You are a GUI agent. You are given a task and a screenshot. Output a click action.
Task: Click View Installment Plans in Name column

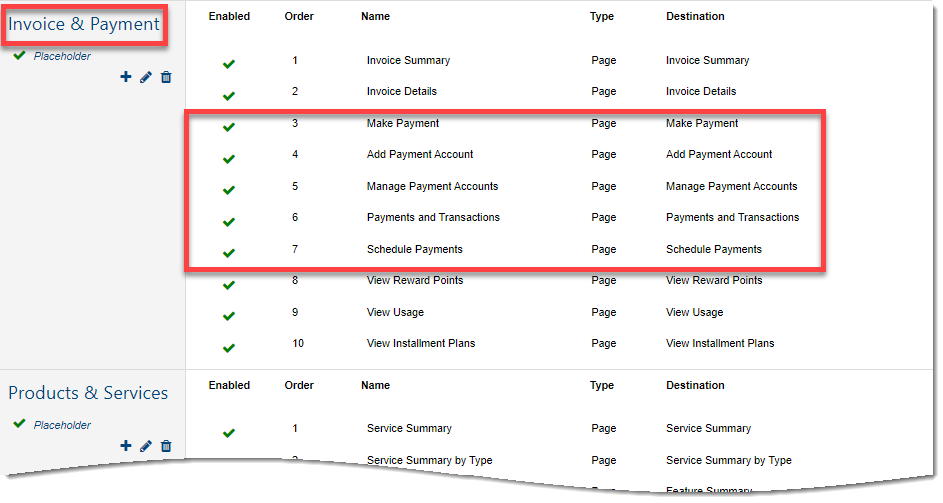click(x=421, y=344)
